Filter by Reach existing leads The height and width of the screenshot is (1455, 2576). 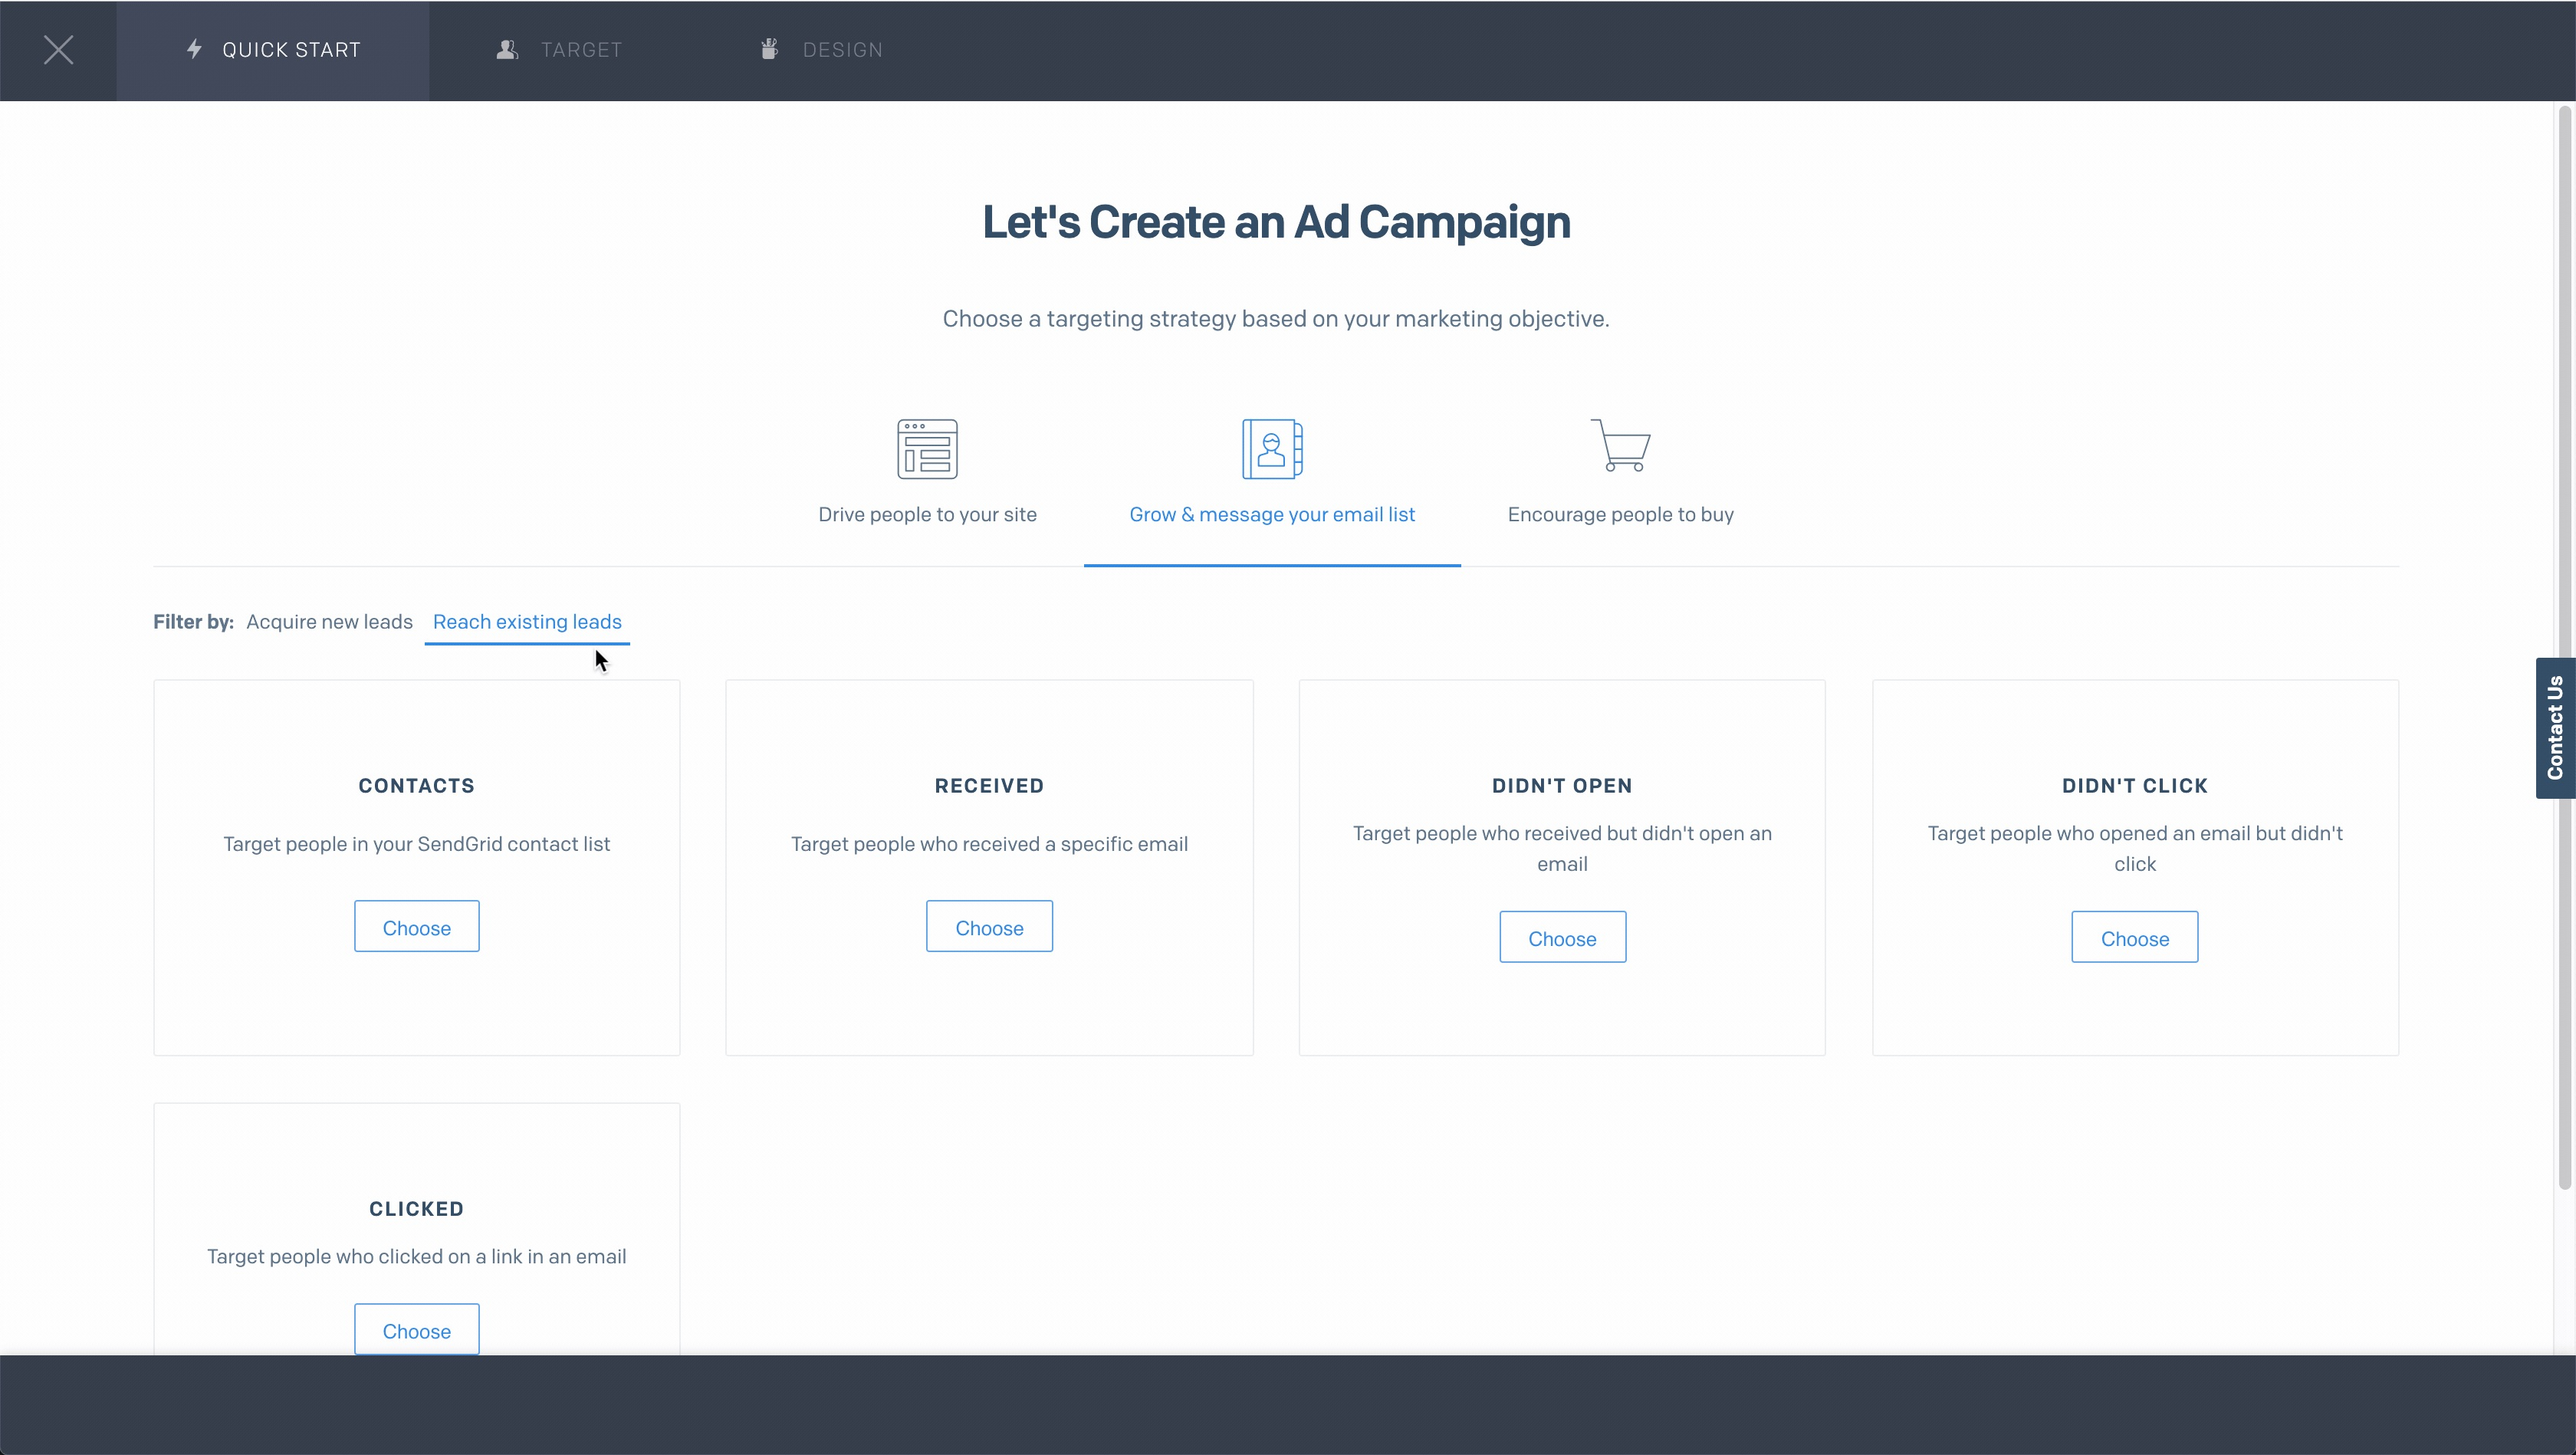coord(527,621)
